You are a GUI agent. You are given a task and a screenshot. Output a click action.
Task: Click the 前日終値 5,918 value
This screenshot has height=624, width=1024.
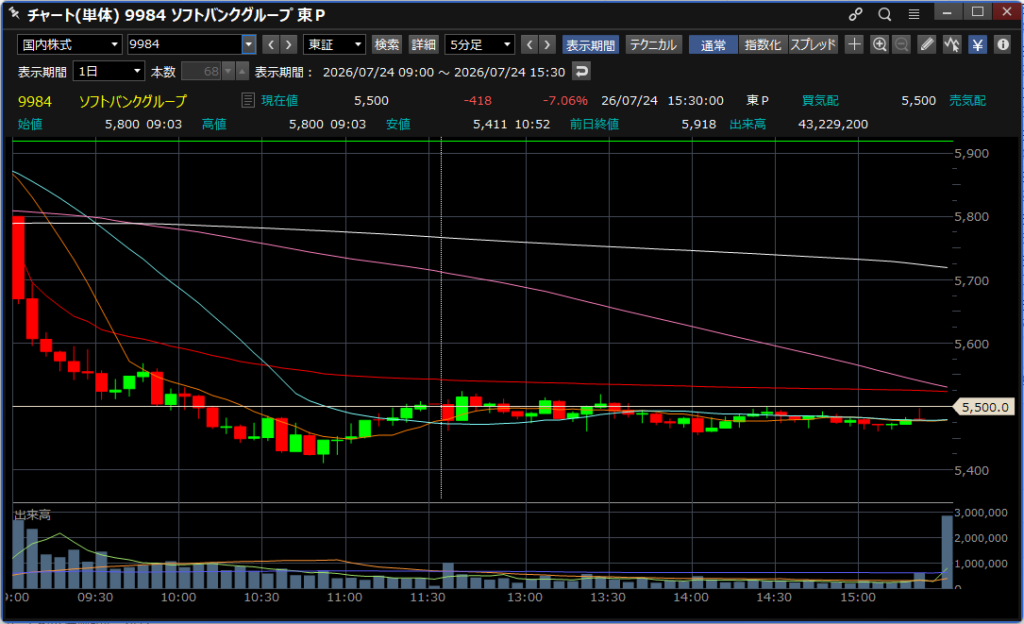[699, 124]
